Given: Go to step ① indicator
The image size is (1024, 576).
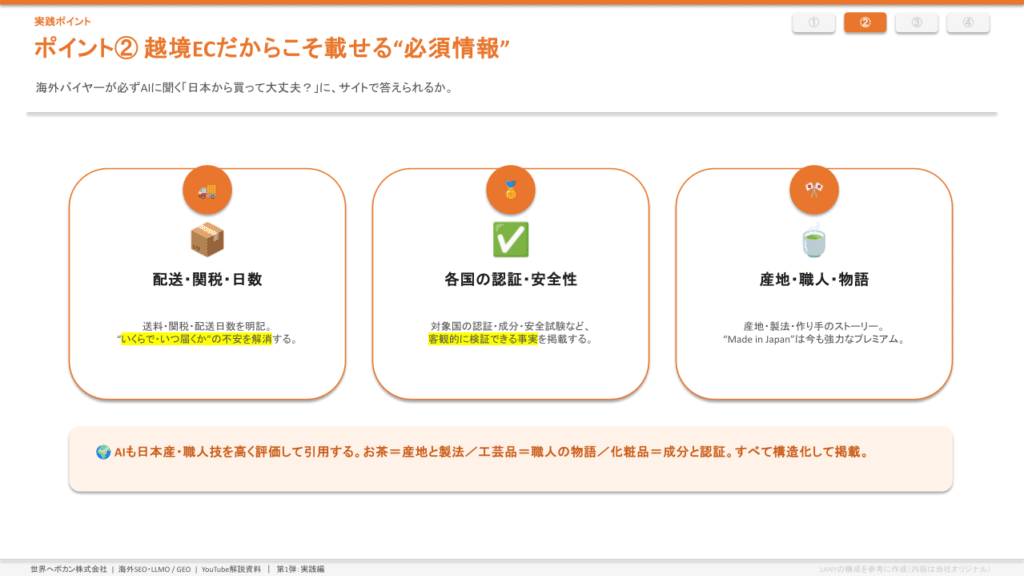Looking at the screenshot, I should [814, 23].
